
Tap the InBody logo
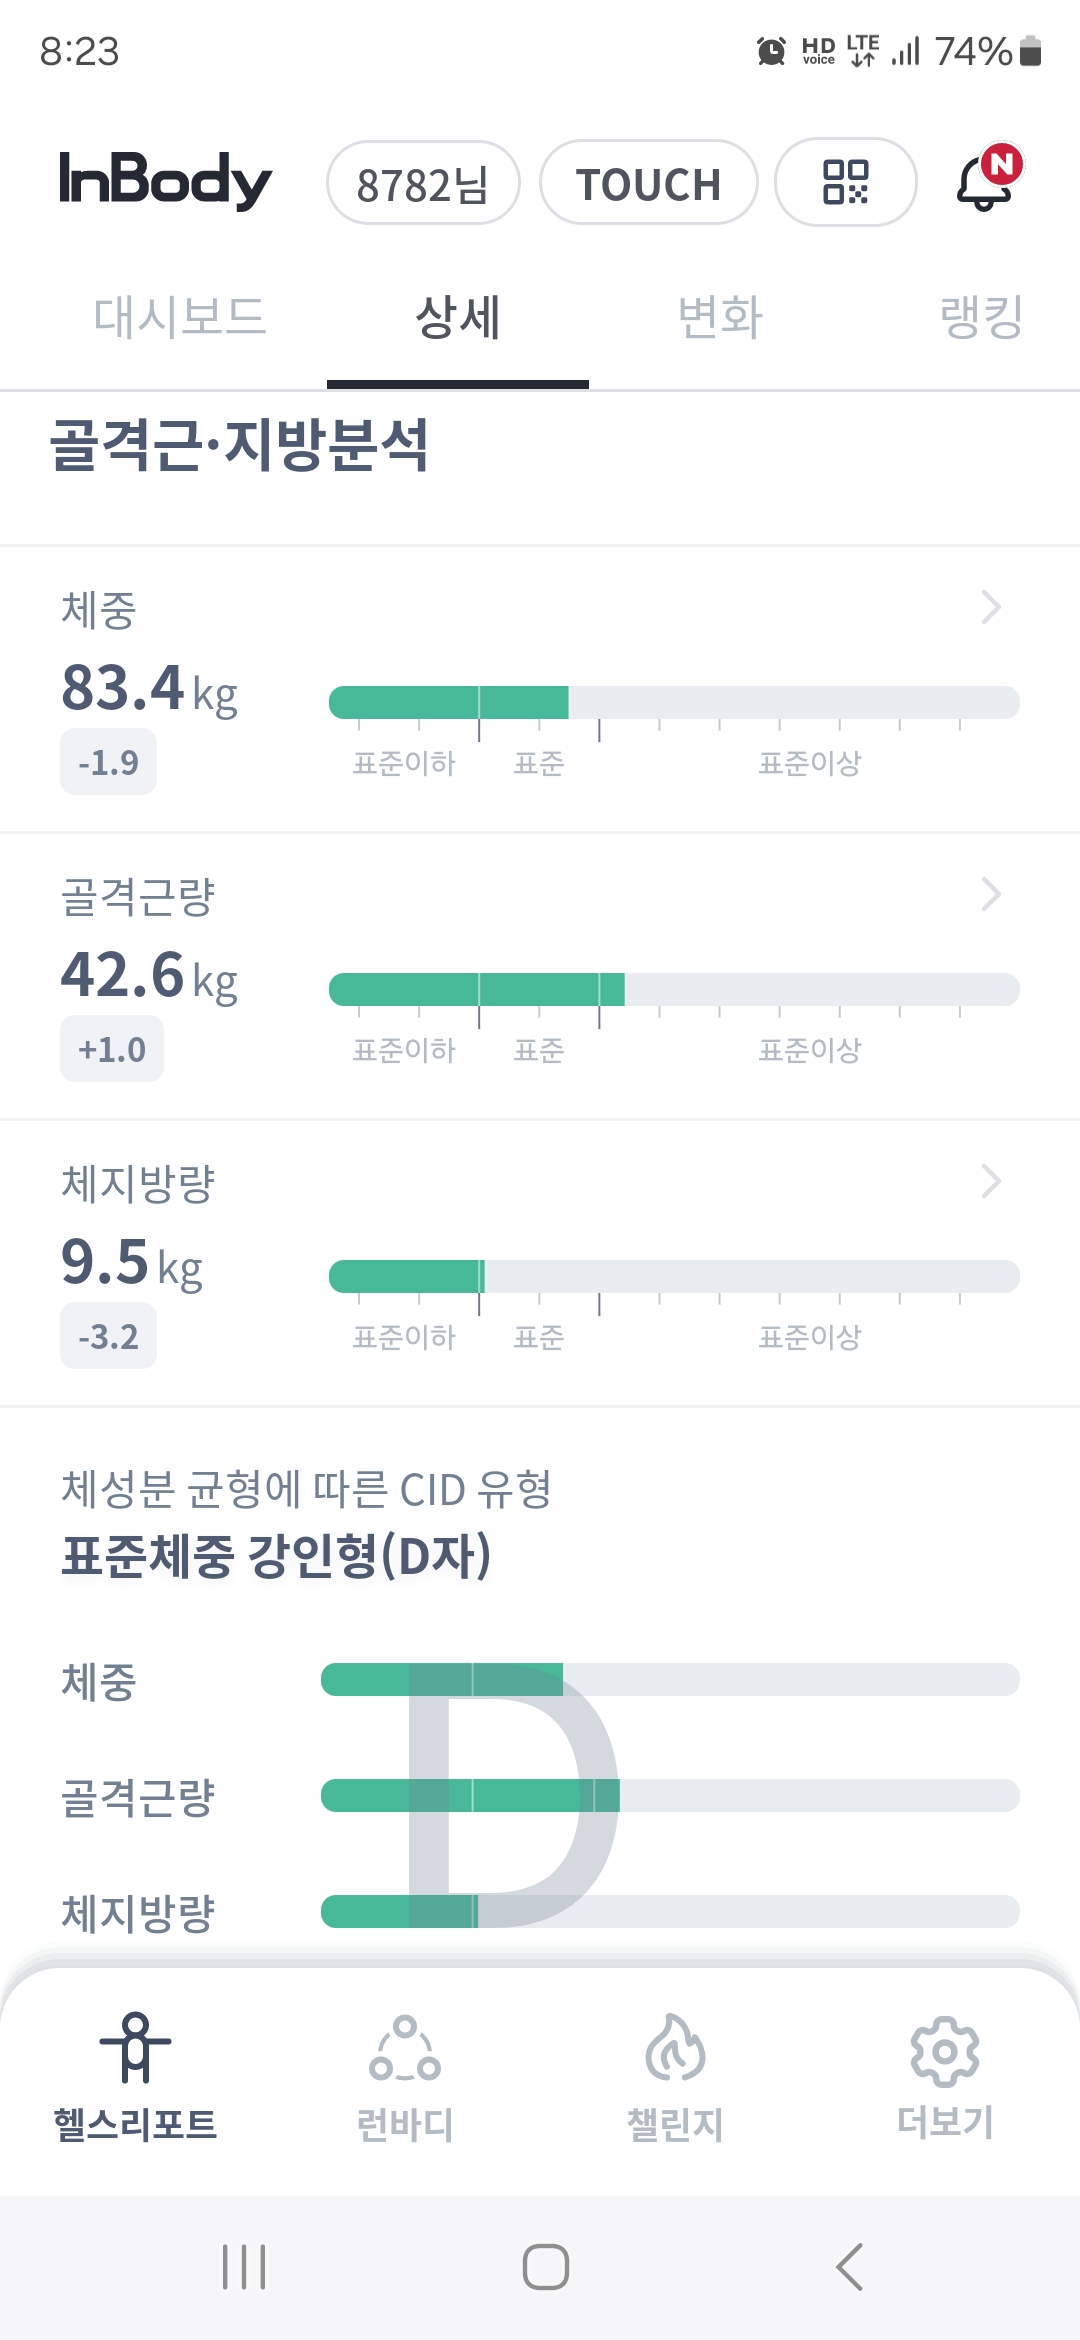tap(165, 181)
